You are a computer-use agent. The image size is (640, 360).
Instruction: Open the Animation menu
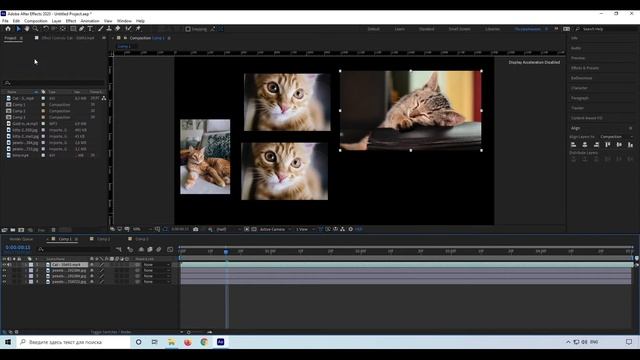[x=90, y=21]
